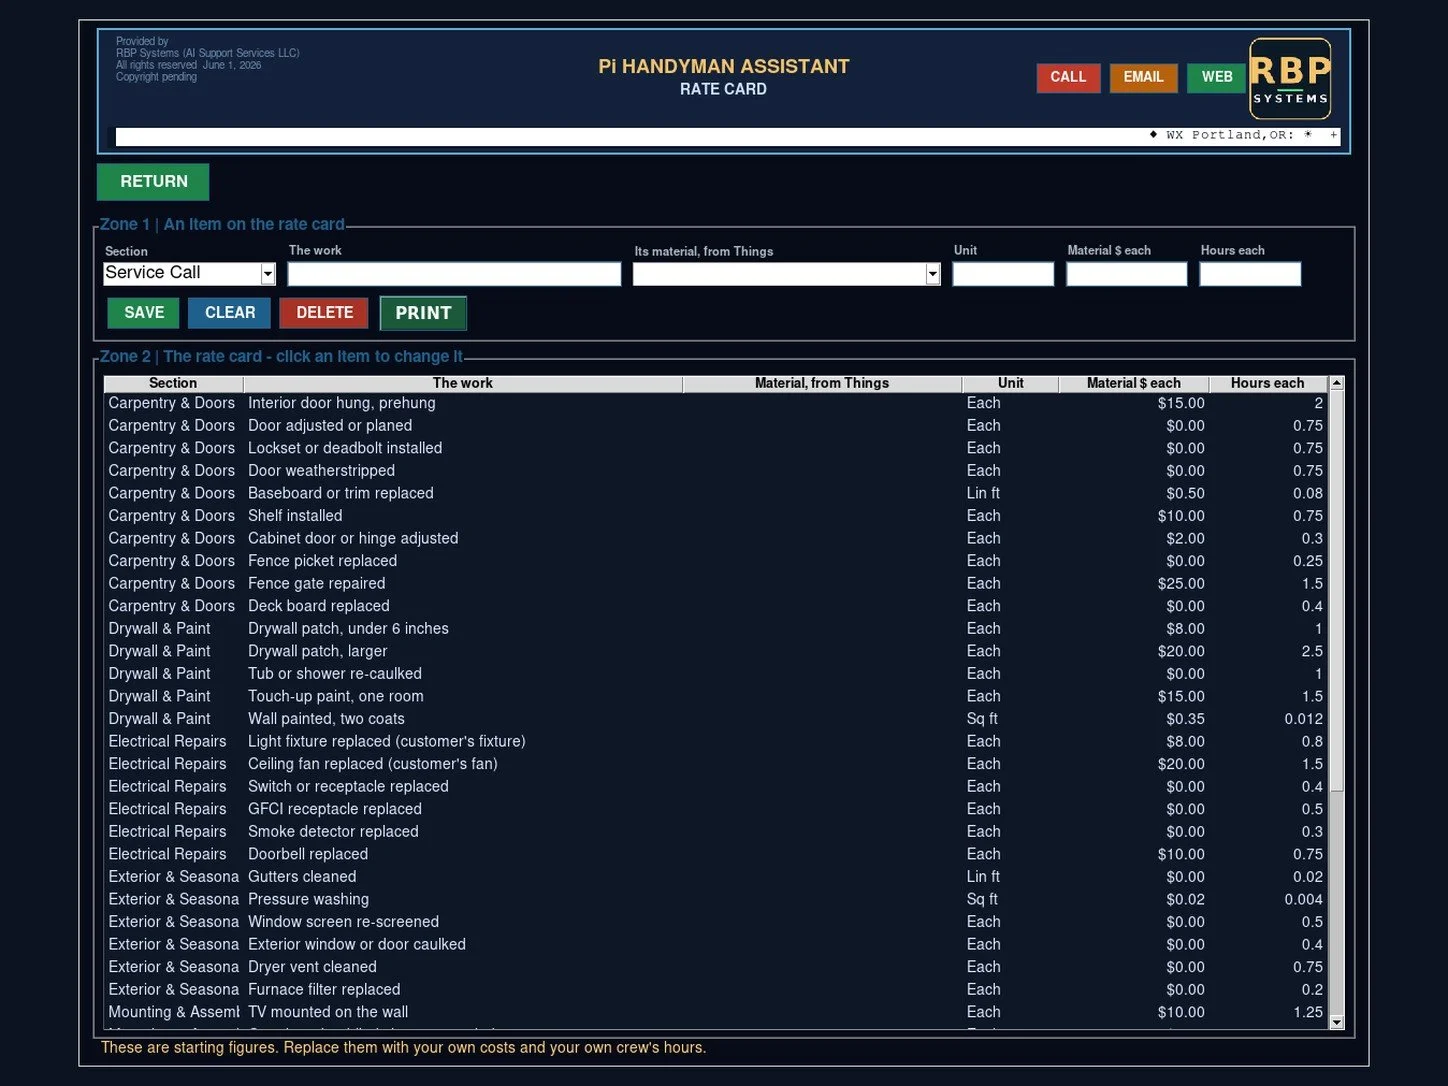
Task: Click the Material, from Things column header
Action: (x=822, y=383)
